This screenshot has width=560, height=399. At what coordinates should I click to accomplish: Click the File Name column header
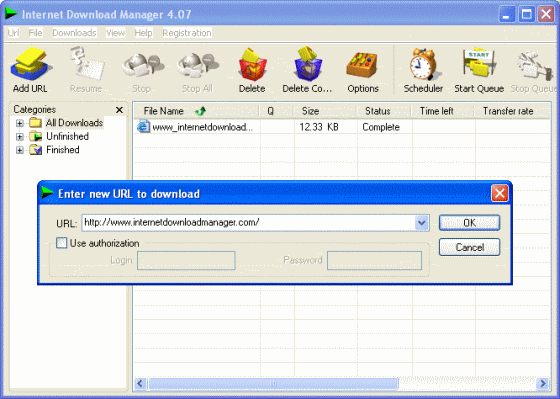tap(197, 111)
